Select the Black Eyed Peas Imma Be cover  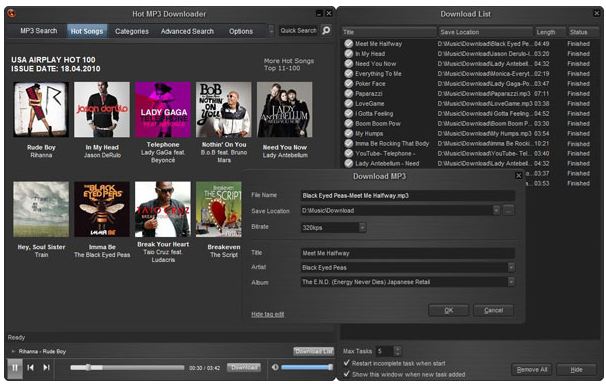tap(102, 209)
